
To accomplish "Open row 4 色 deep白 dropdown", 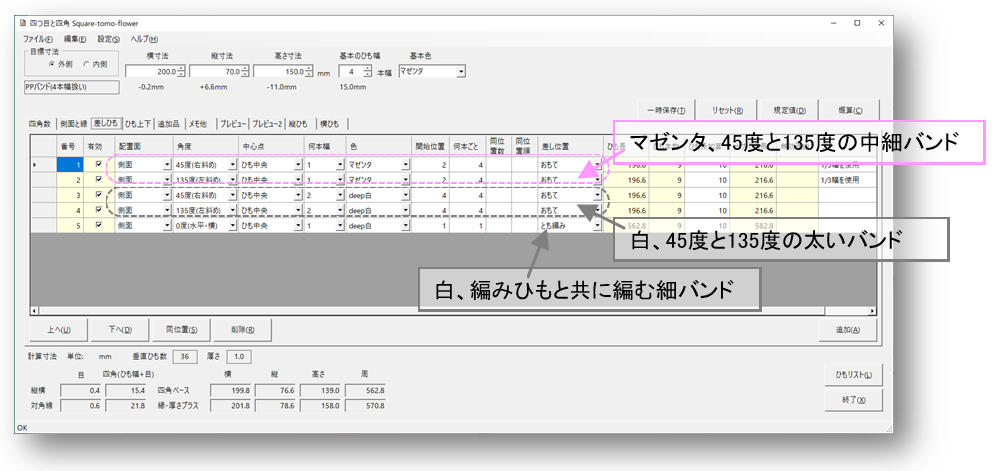I will (x=406, y=211).
